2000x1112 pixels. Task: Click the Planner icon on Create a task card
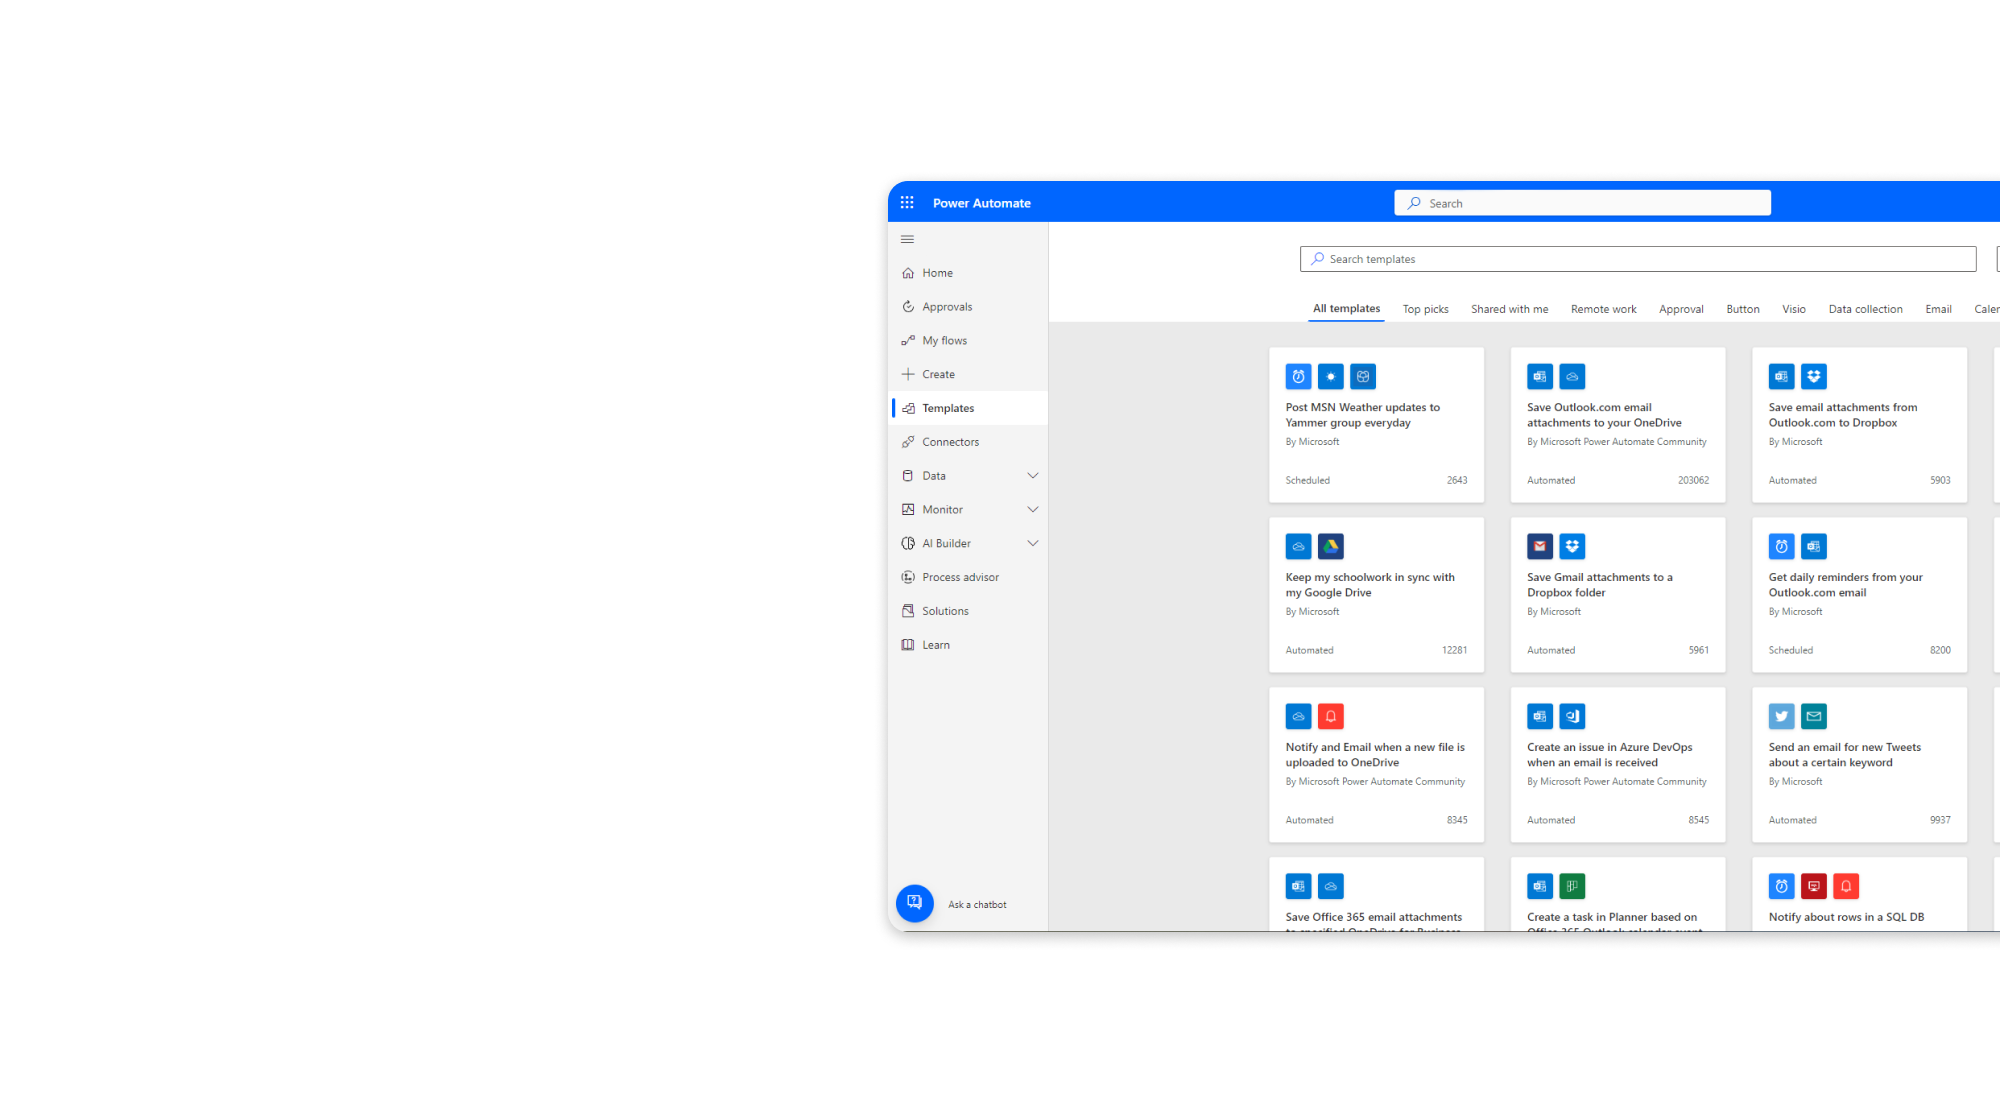click(1573, 886)
